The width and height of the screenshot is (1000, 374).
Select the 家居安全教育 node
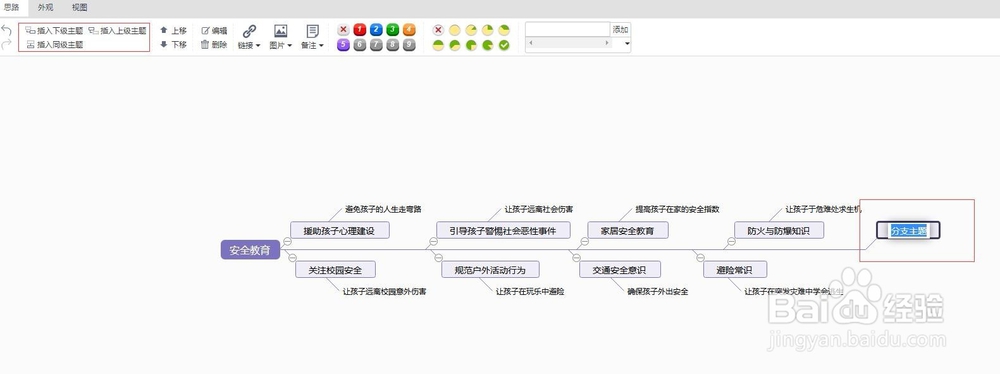pyautogui.click(x=628, y=230)
